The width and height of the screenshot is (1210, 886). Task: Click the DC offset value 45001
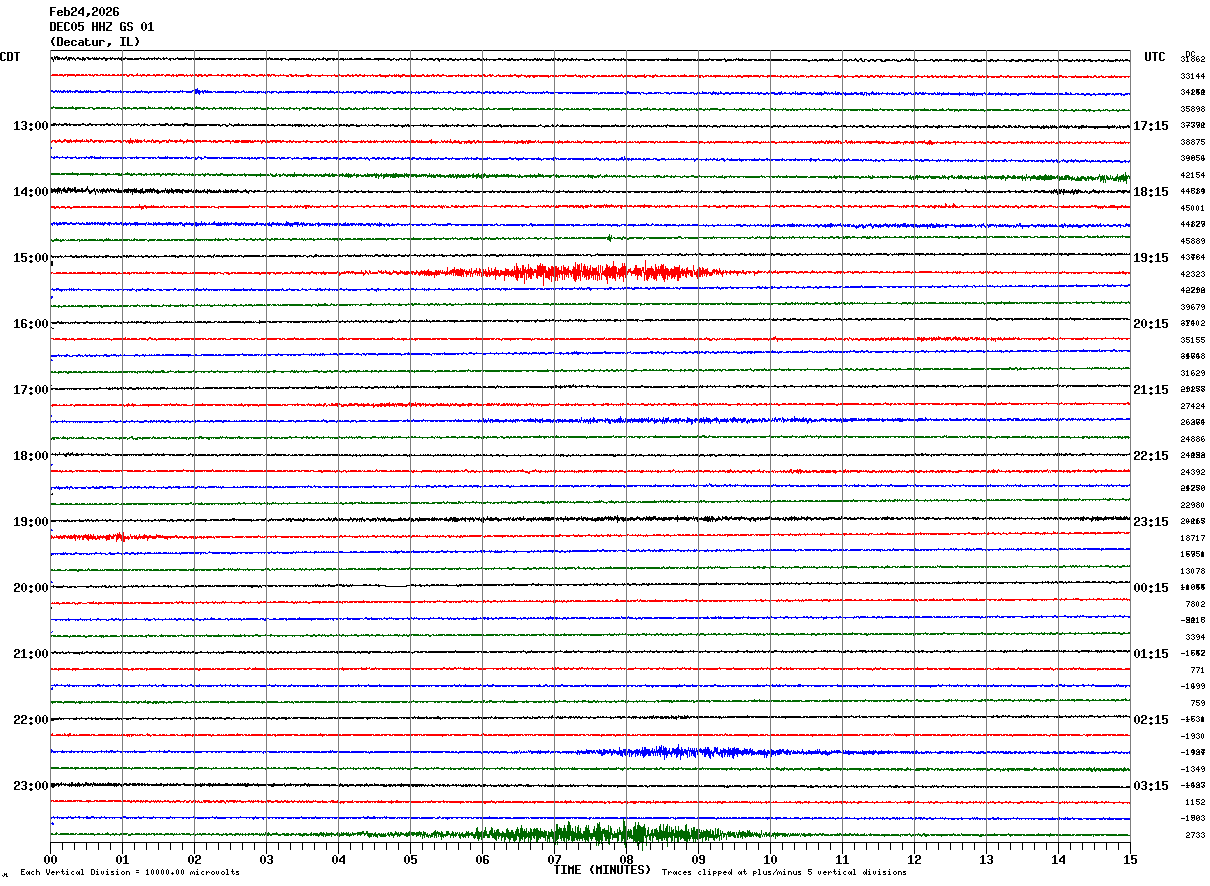tap(1192, 208)
